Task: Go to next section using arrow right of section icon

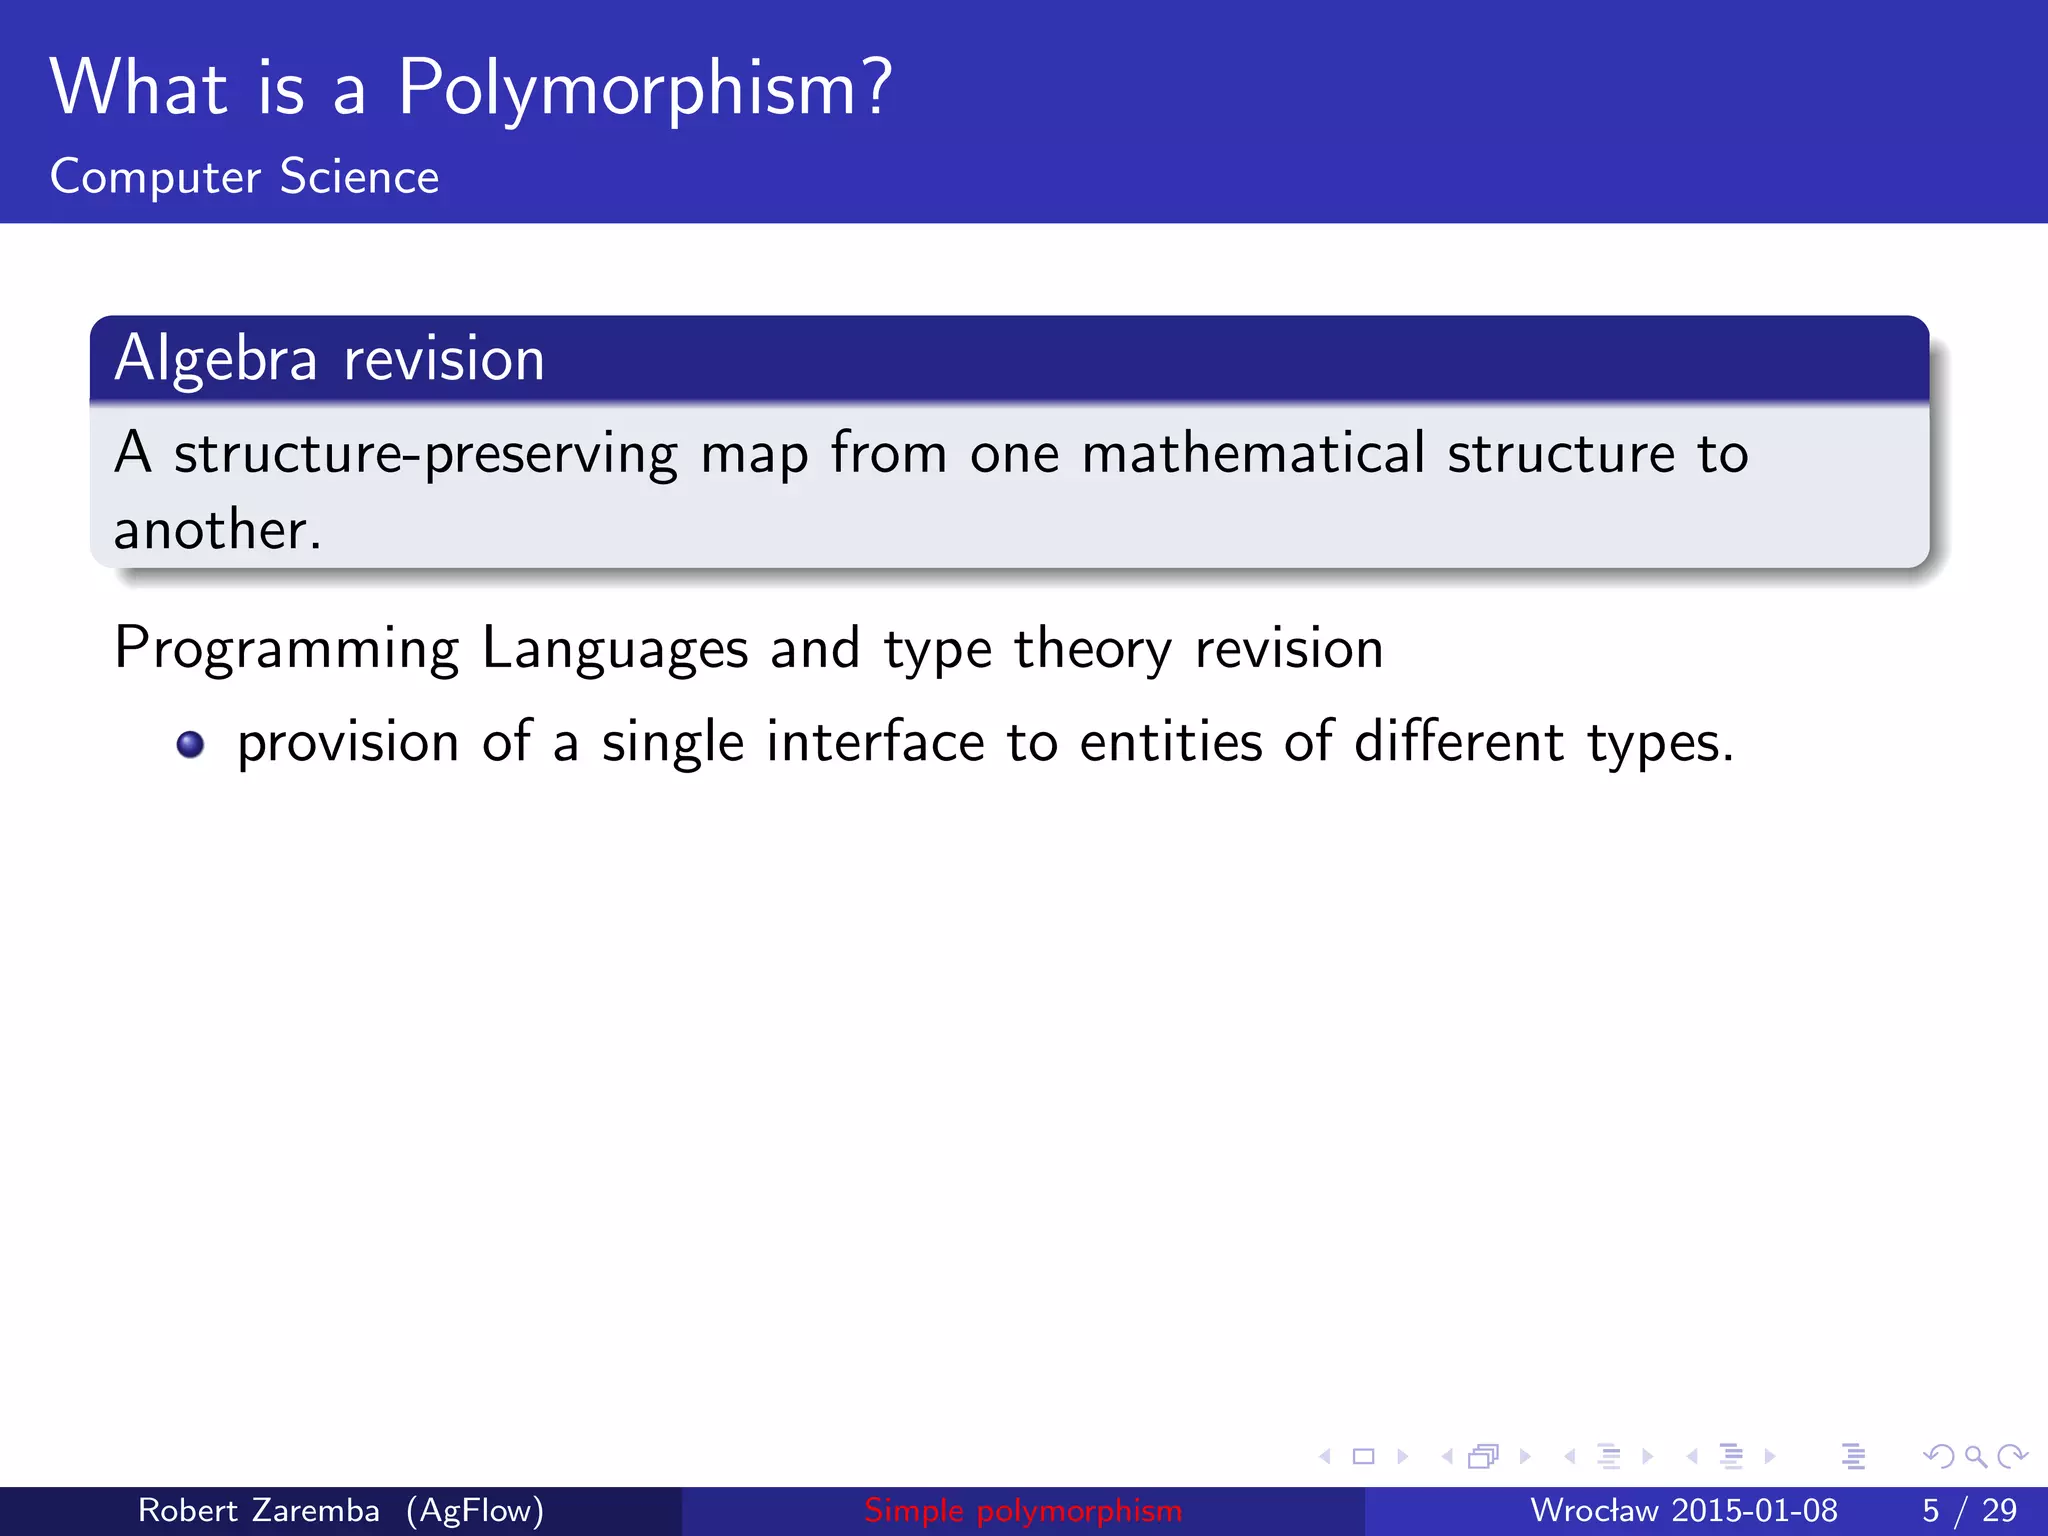Action: [x=1770, y=1457]
